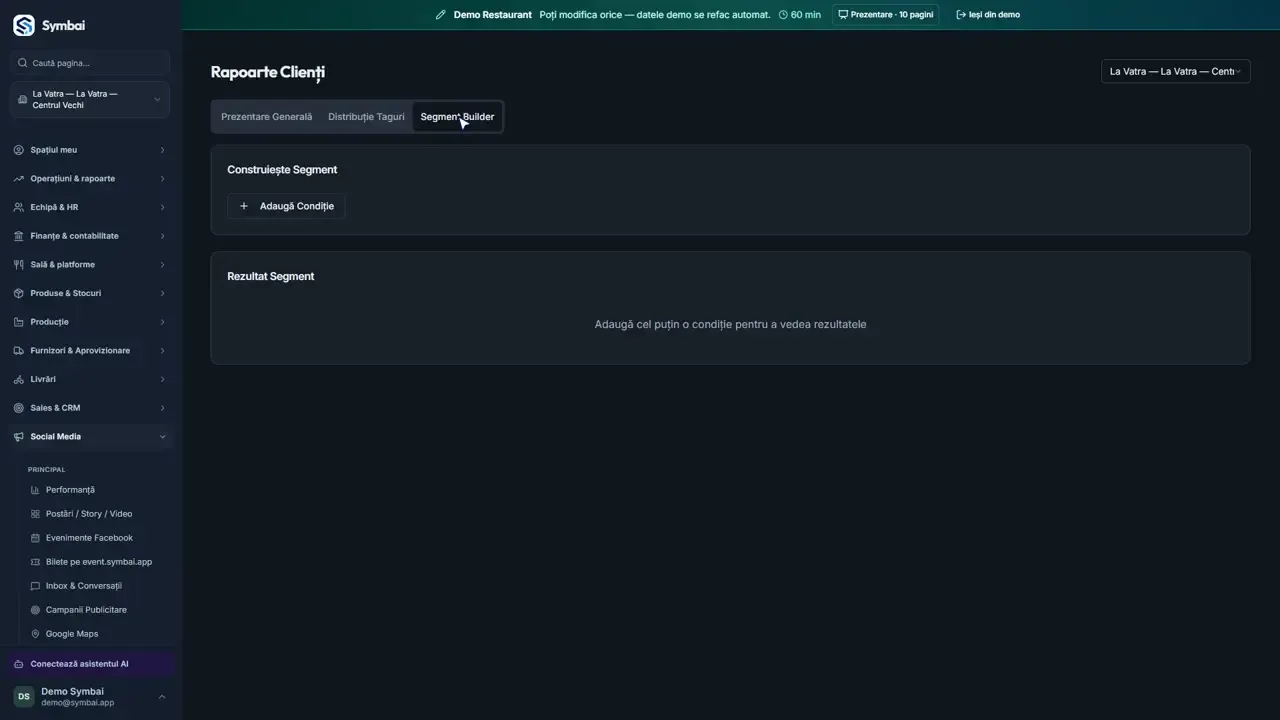Viewport: 1280px width, 720px height.
Task: Click the Finanțe & contabilitate bank icon
Action: 19,236
